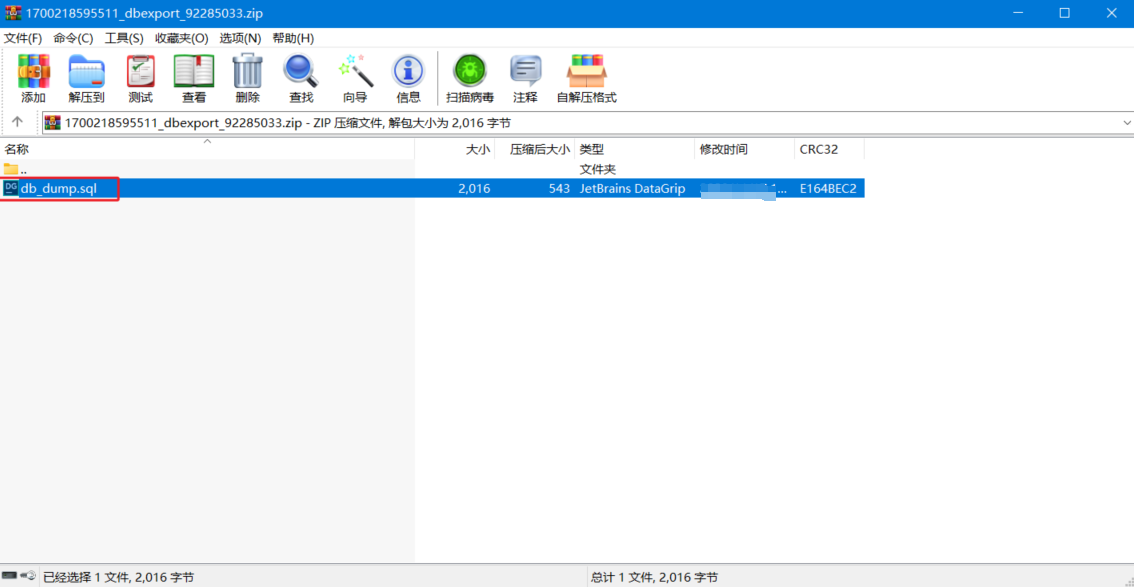The width and height of the screenshot is (1134, 587).
Task: Show archive Info (信息) icon
Action: [408, 71]
